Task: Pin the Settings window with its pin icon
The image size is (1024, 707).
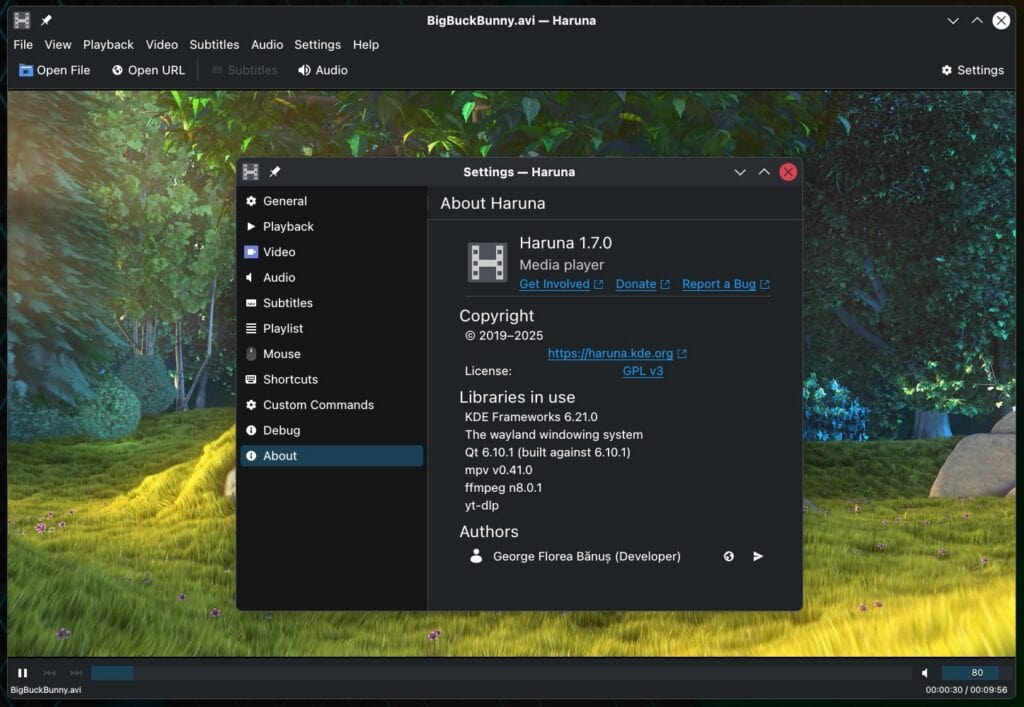Action: 275,171
